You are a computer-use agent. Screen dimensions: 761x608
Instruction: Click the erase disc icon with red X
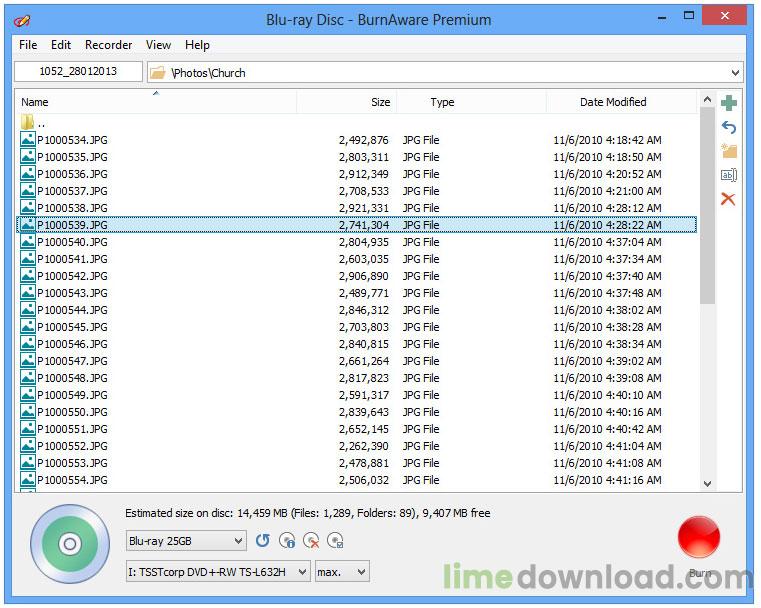point(311,541)
